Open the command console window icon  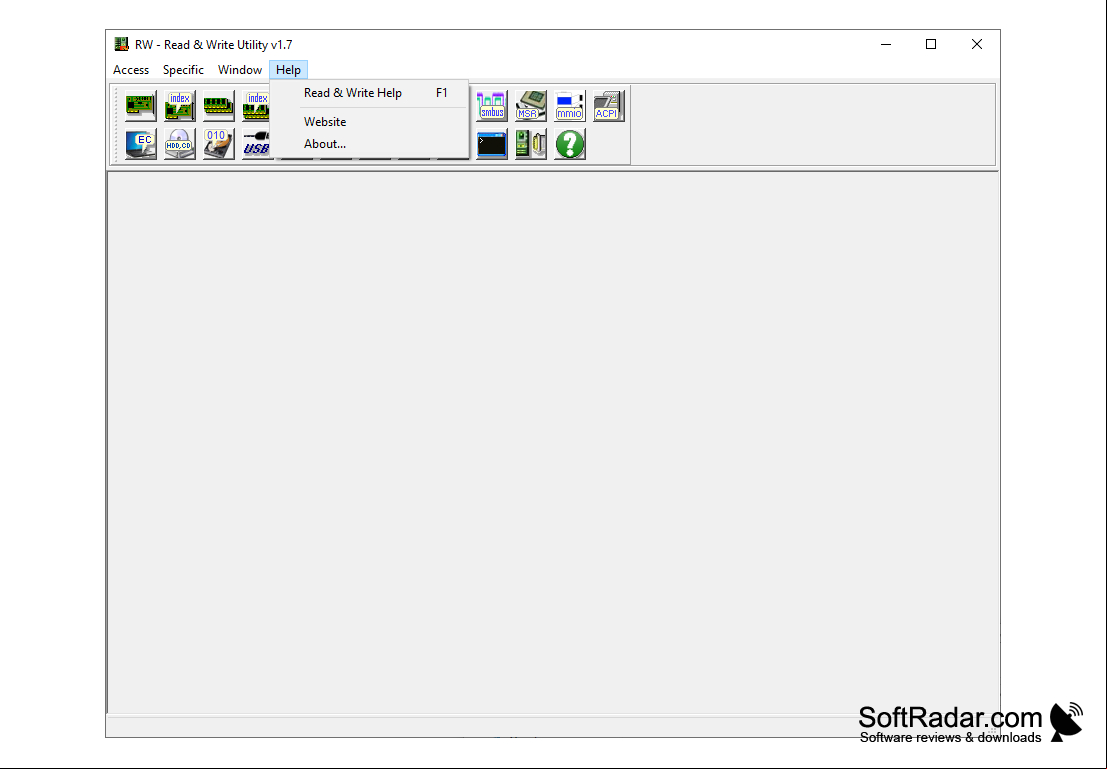click(x=492, y=144)
